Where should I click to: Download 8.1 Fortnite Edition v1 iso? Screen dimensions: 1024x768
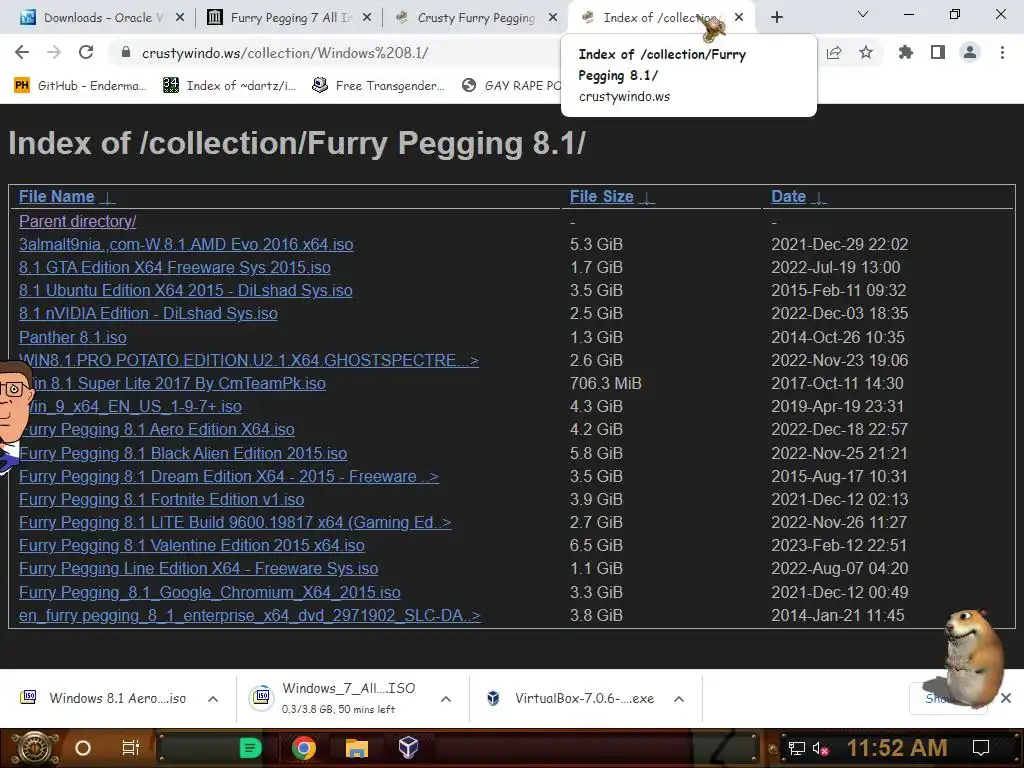pos(161,500)
